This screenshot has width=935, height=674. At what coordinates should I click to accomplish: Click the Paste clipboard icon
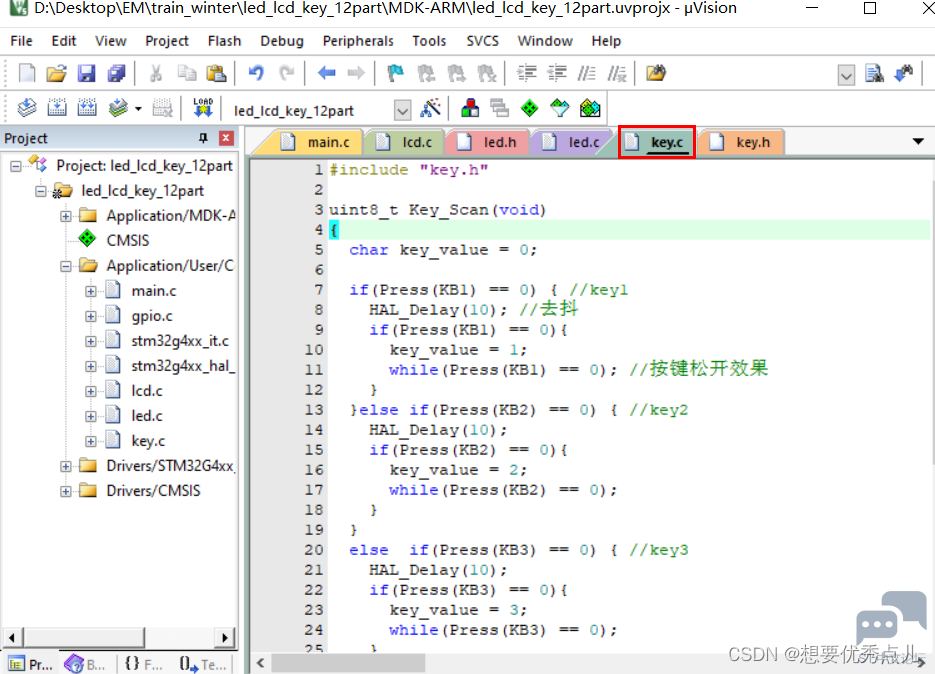[x=216, y=73]
